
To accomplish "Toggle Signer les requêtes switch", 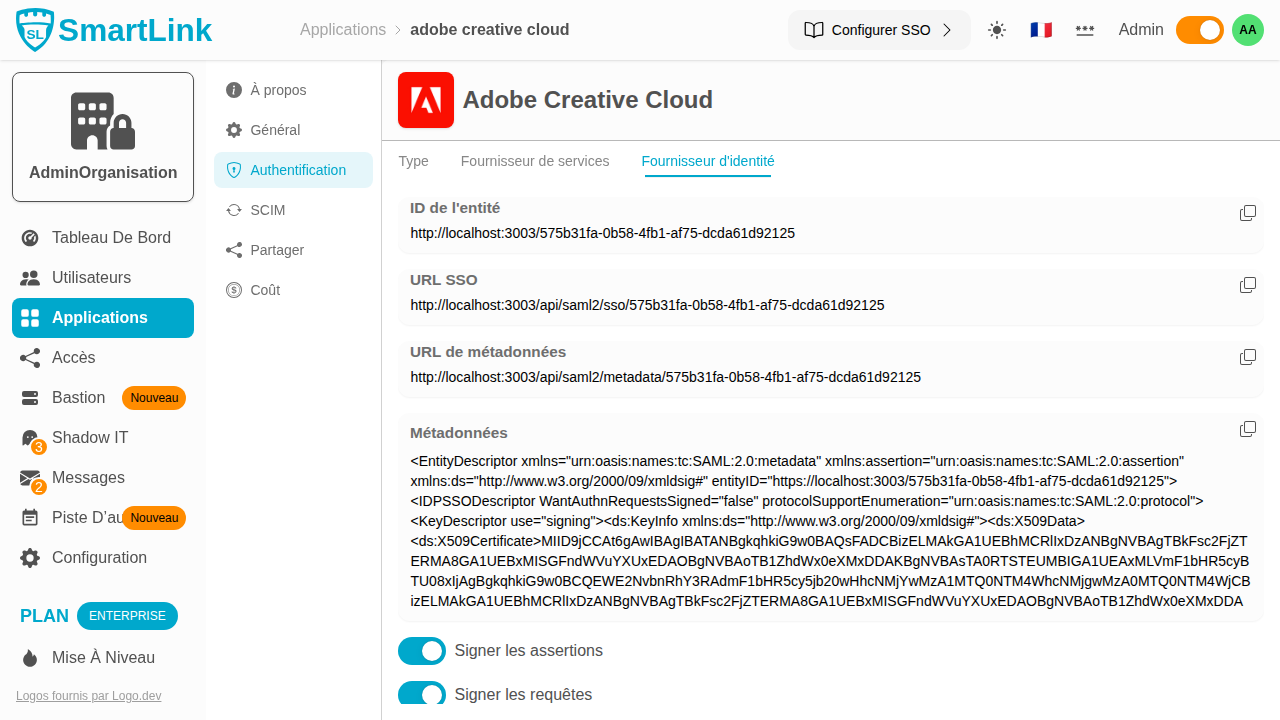I will tap(422, 694).
